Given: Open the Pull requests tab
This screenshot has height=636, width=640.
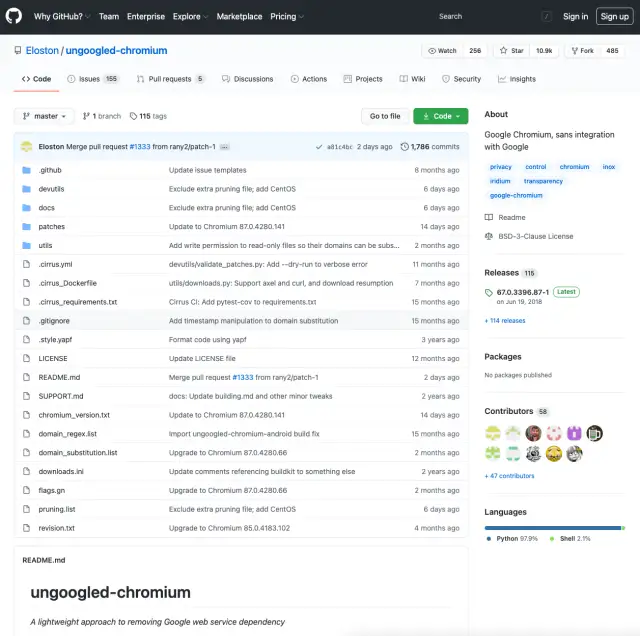Looking at the screenshot, I should tap(169, 79).
